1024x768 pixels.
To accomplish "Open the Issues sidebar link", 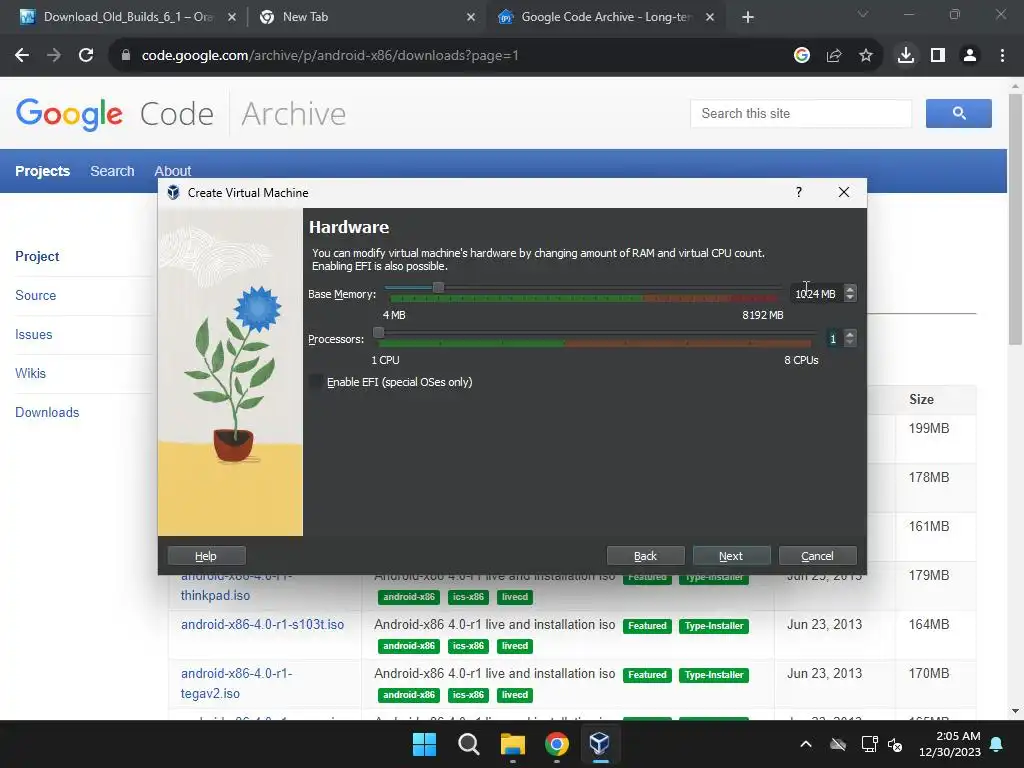I will tap(33, 334).
